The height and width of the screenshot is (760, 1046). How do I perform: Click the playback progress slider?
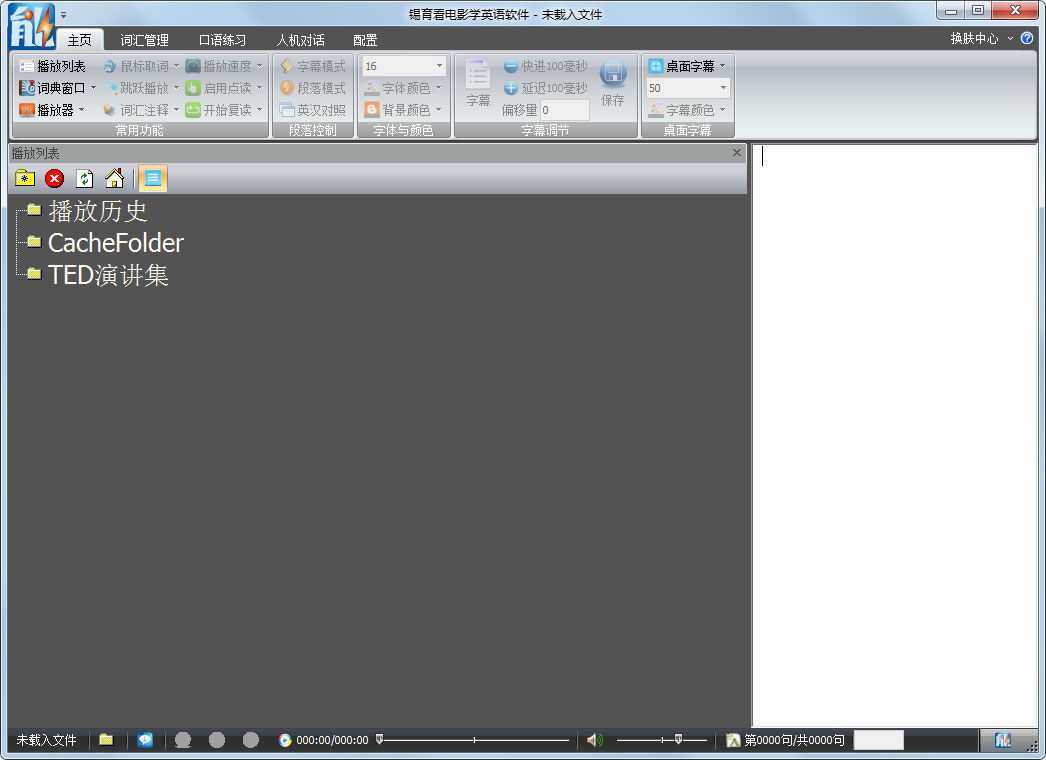coord(473,739)
